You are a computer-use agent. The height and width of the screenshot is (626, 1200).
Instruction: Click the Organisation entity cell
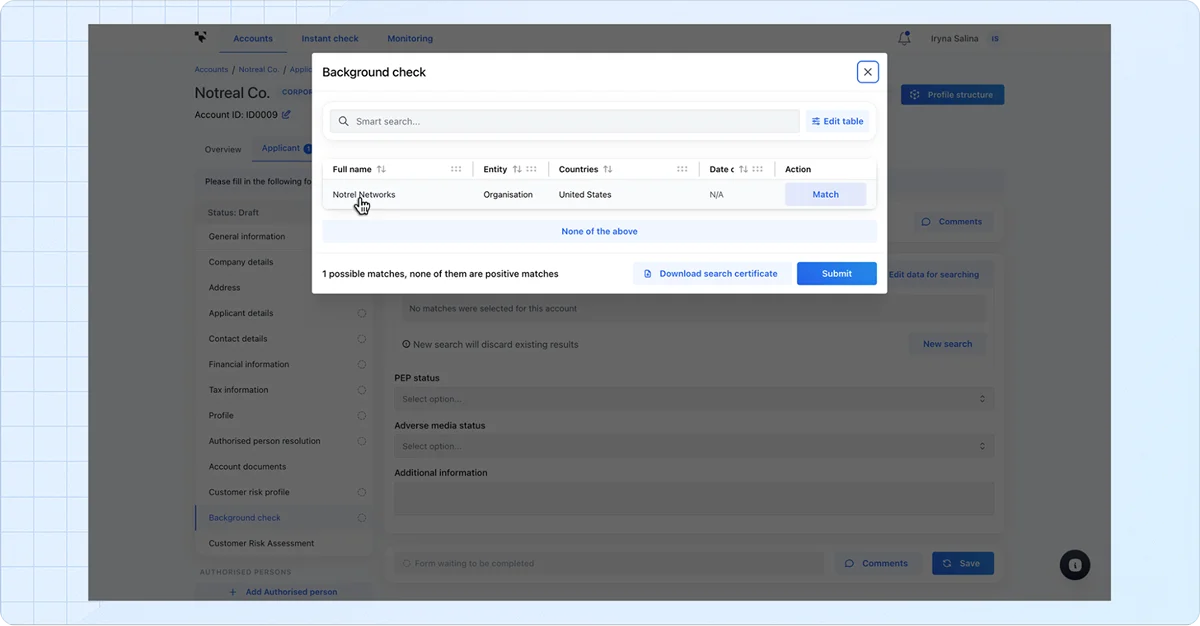click(x=508, y=195)
